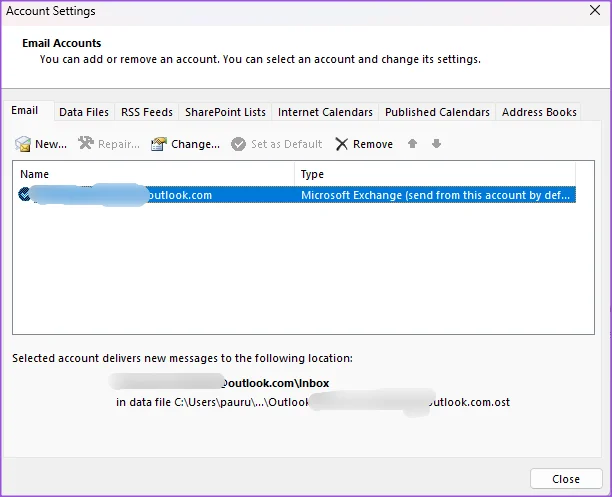Screen dimensions: 612x497
Task: Open the Internet Calendars tab
Action: [325, 112]
